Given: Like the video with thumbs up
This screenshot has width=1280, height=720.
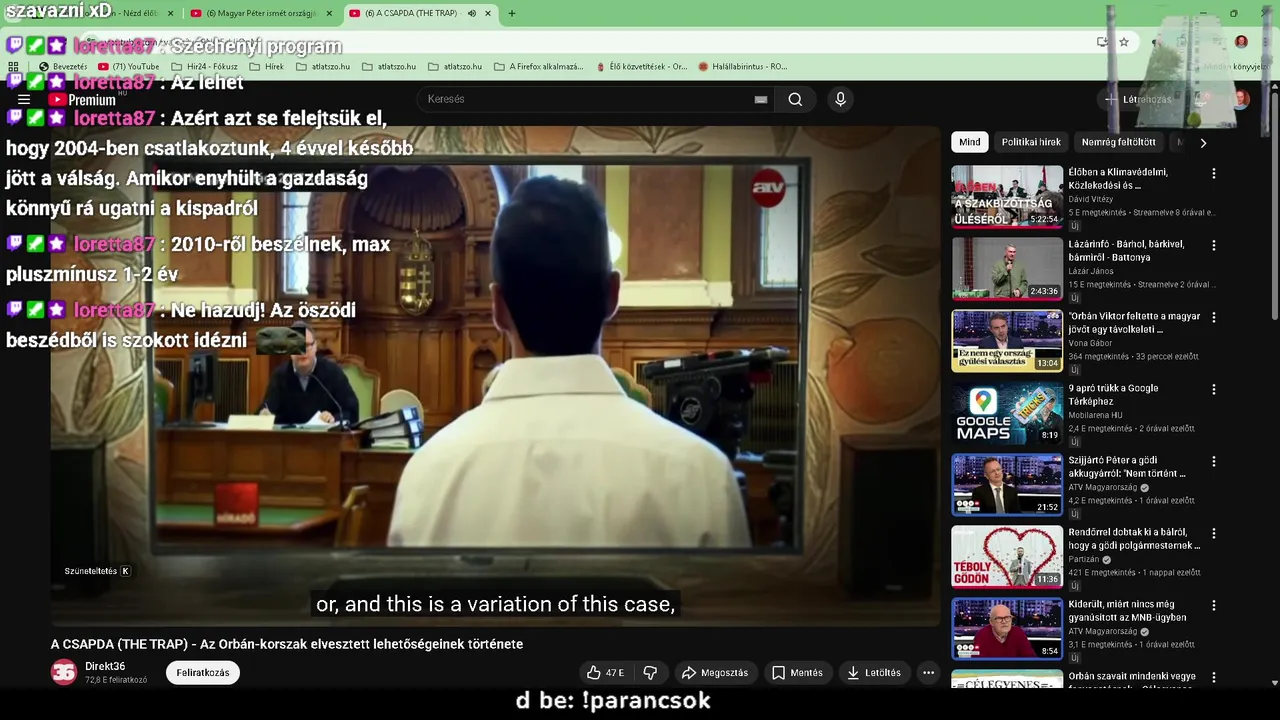Looking at the screenshot, I should pyautogui.click(x=605, y=673).
